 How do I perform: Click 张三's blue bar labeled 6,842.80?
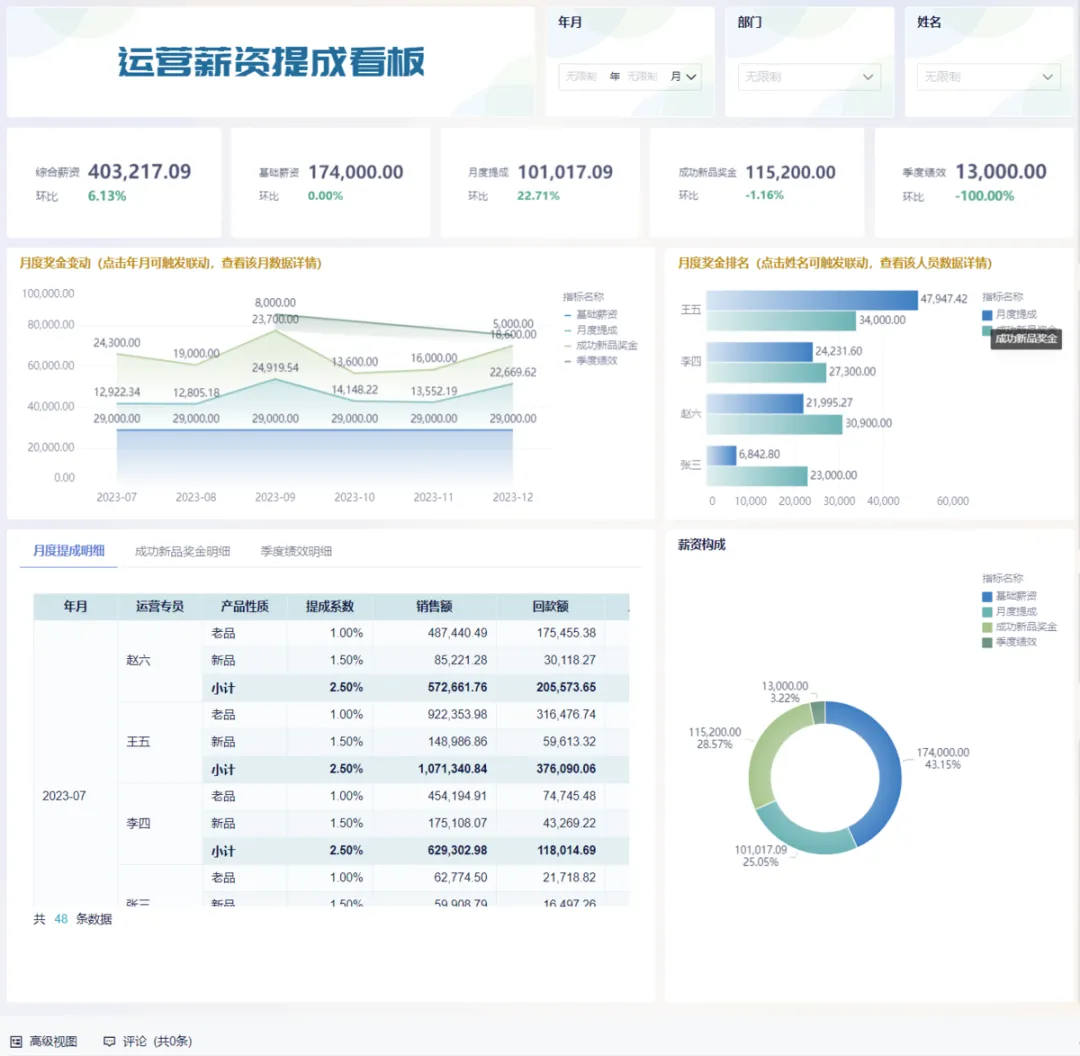(722, 455)
